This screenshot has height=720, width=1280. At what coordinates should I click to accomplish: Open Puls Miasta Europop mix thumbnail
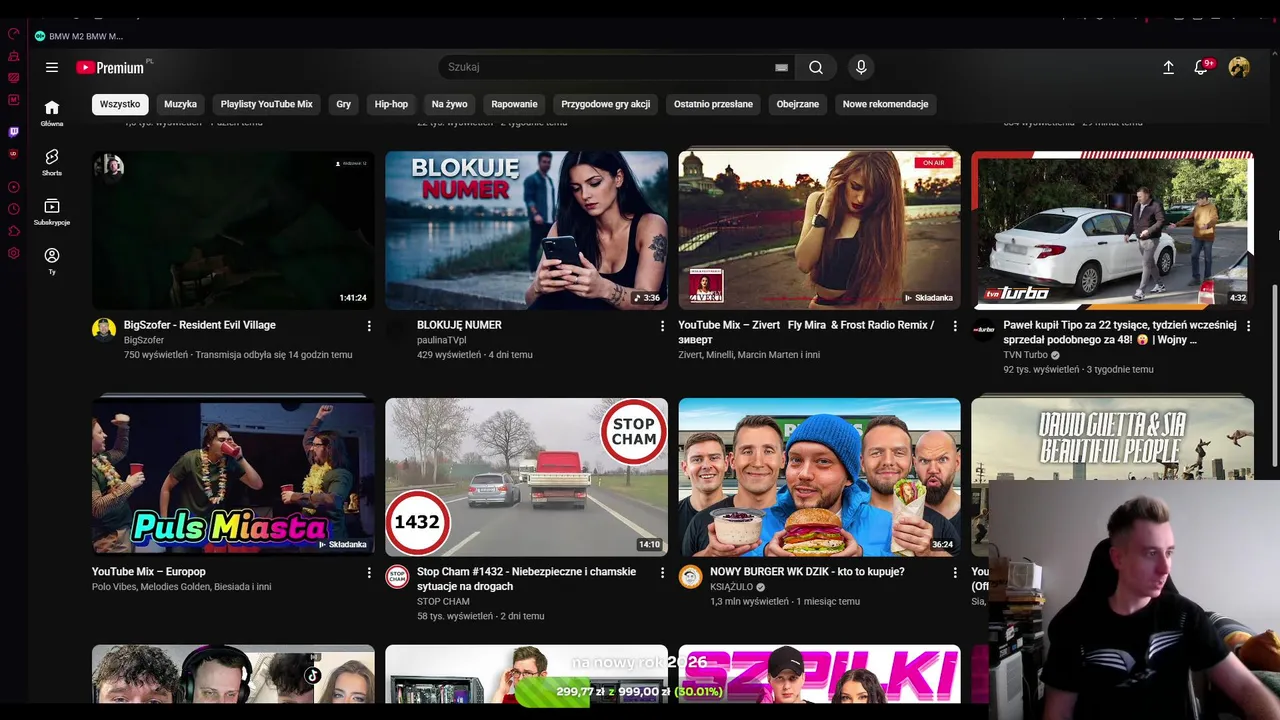tap(233, 477)
